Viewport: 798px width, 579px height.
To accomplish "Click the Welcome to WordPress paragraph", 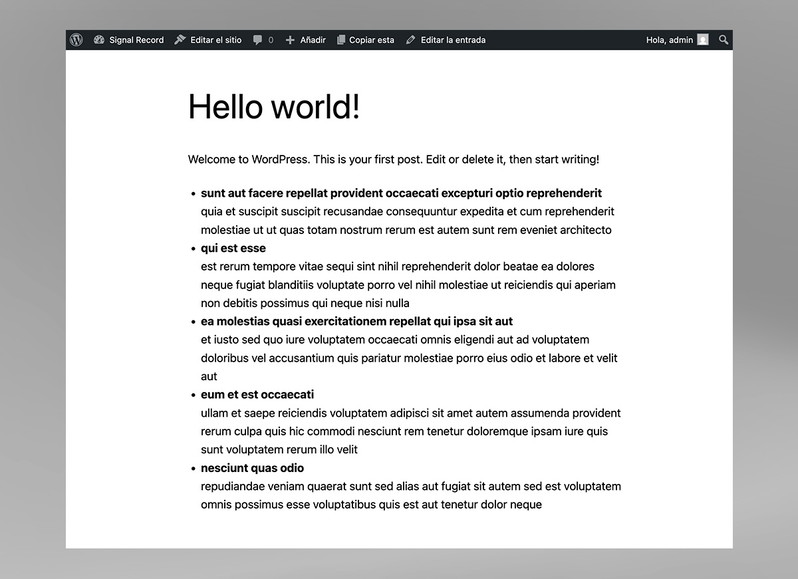I will (x=393, y=159).
